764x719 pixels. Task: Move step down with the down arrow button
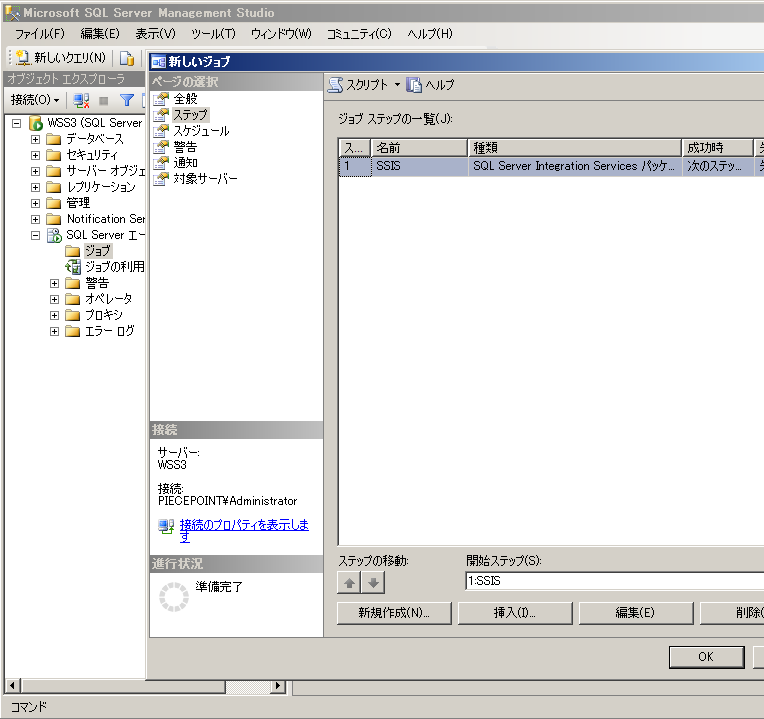pyautogui.click(x=373, y=583)
